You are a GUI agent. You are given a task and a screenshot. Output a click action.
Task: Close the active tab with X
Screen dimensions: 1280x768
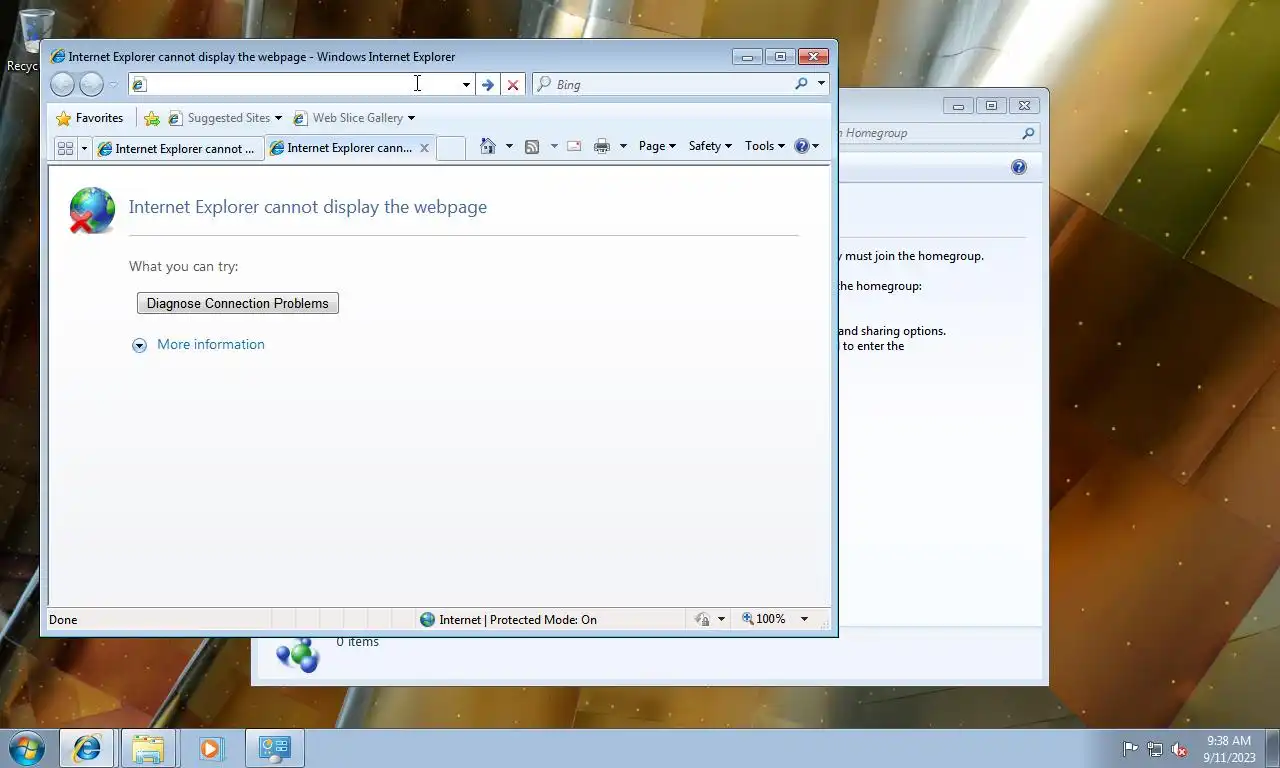pyautogui.click(x=424, y=148)
